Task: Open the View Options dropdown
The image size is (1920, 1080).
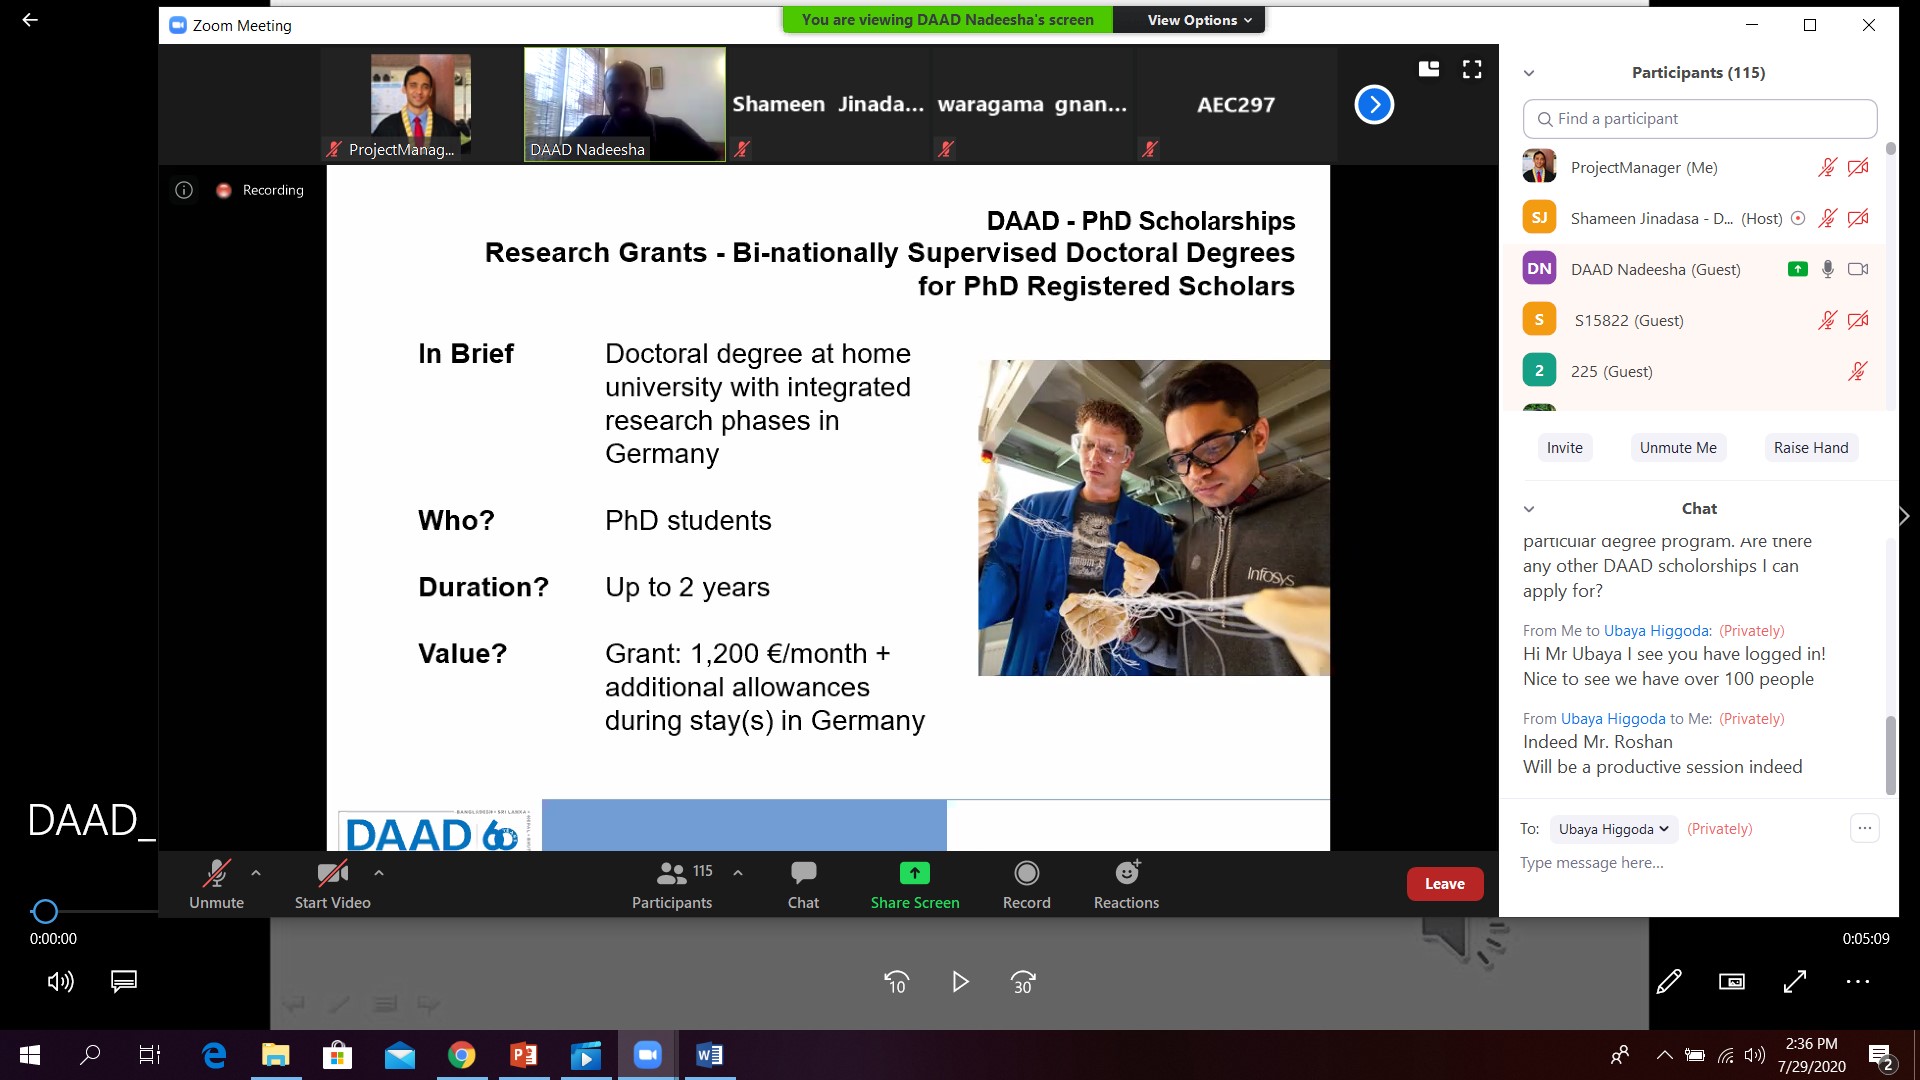Action: pos(1199,20)
